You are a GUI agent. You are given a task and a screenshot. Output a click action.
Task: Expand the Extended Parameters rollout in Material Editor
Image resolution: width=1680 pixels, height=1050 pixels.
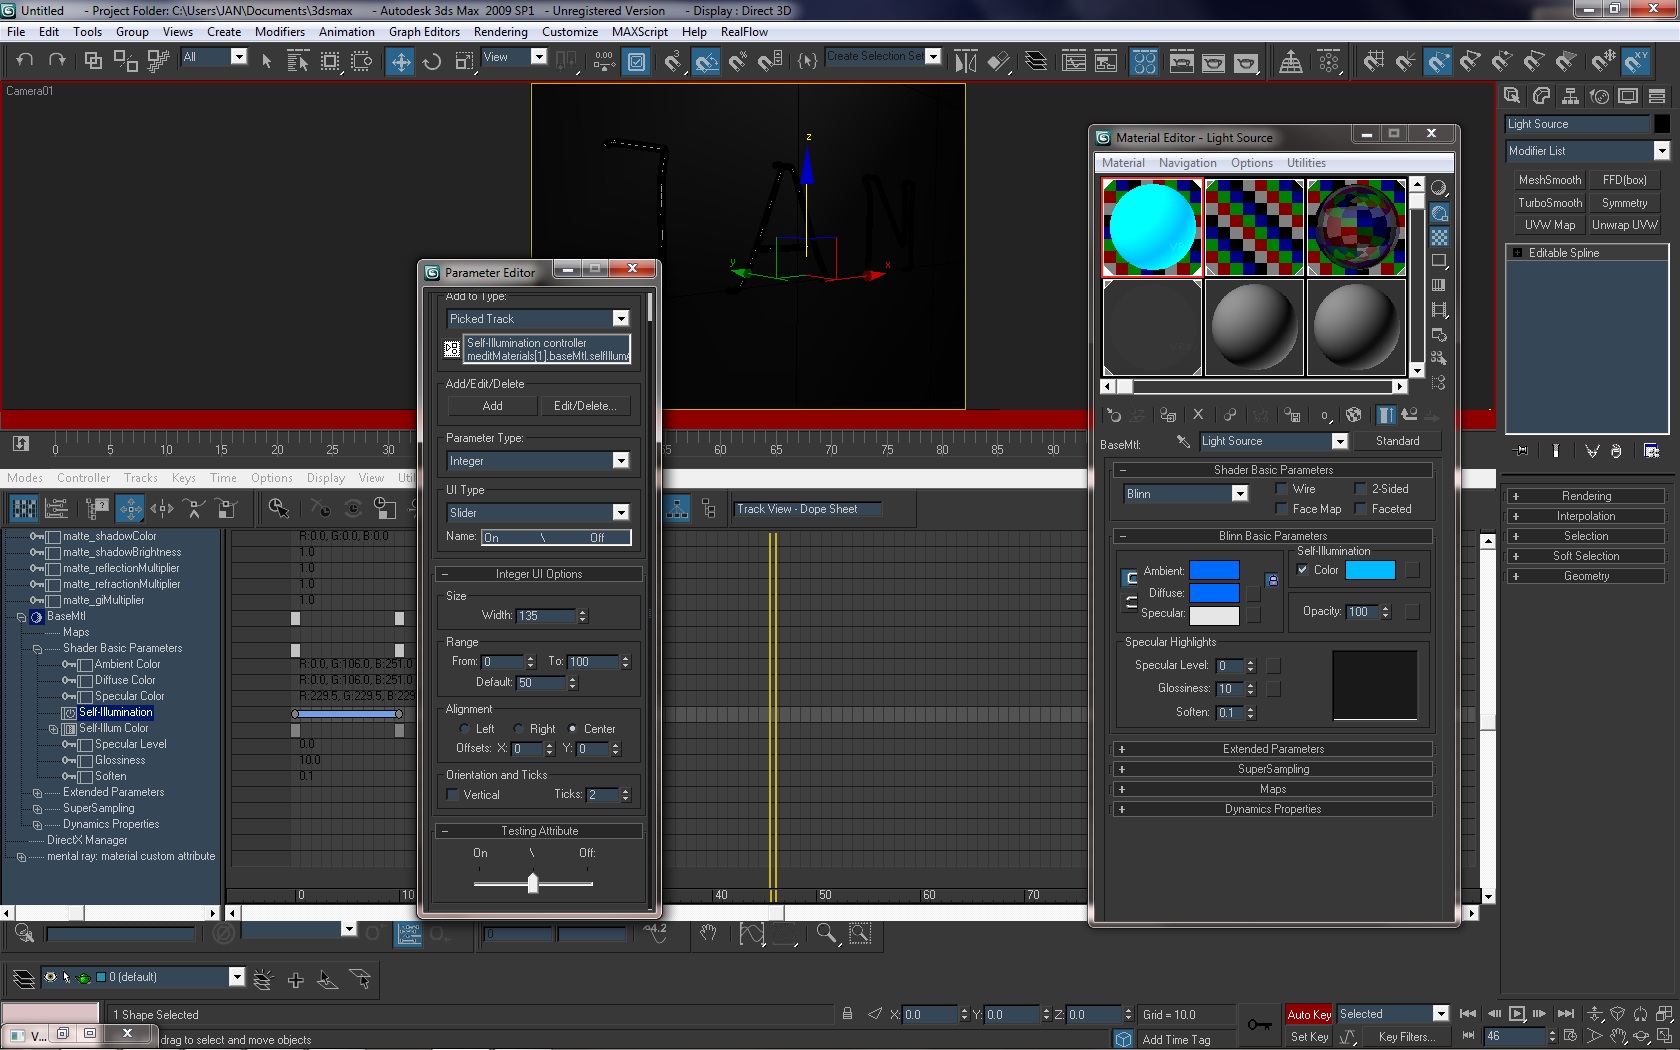pyautogui.click(x=1272, y=749)
